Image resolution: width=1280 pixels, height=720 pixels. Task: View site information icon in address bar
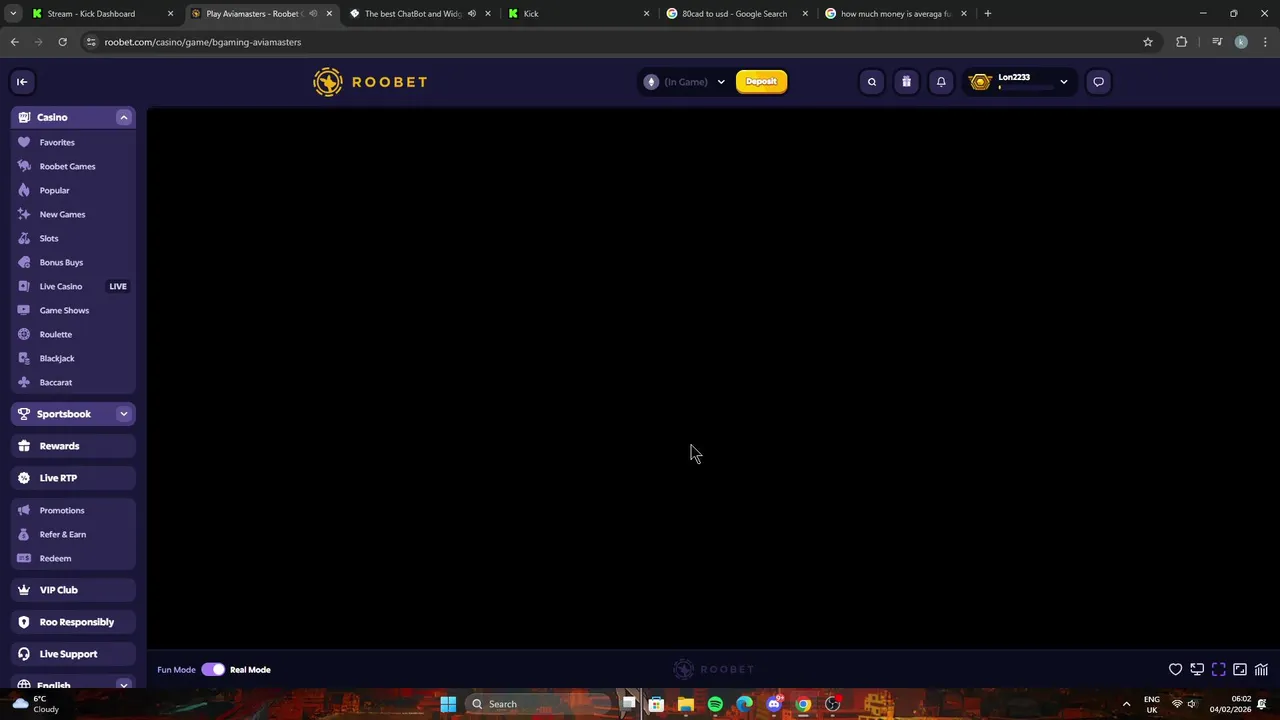point(91,42)
